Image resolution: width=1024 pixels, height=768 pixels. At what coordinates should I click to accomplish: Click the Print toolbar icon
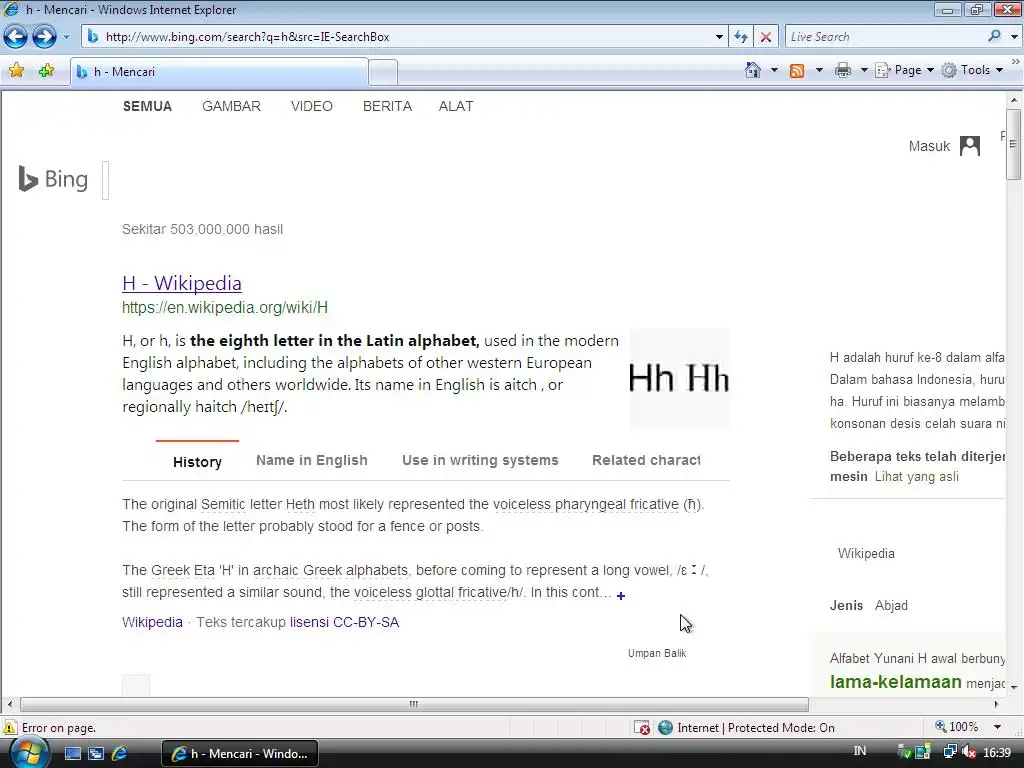click(843, 71)
